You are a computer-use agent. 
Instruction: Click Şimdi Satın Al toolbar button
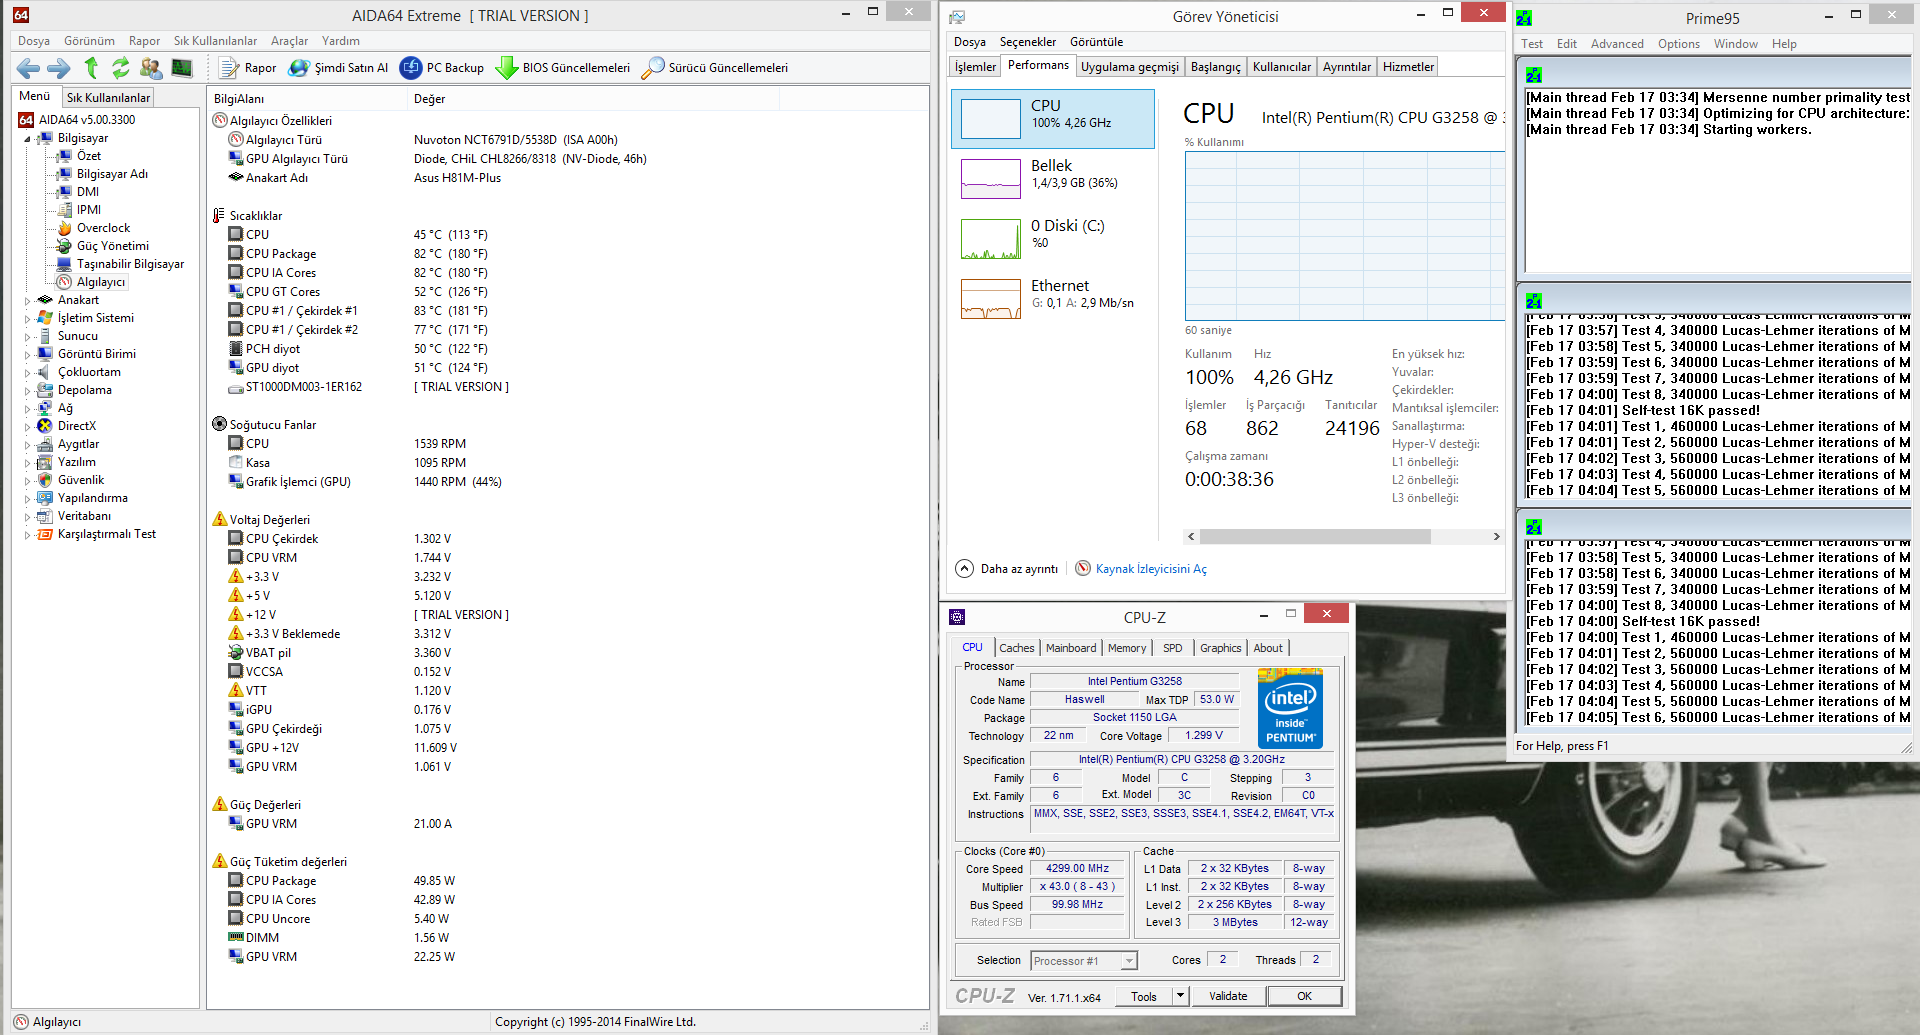[338, 68]
